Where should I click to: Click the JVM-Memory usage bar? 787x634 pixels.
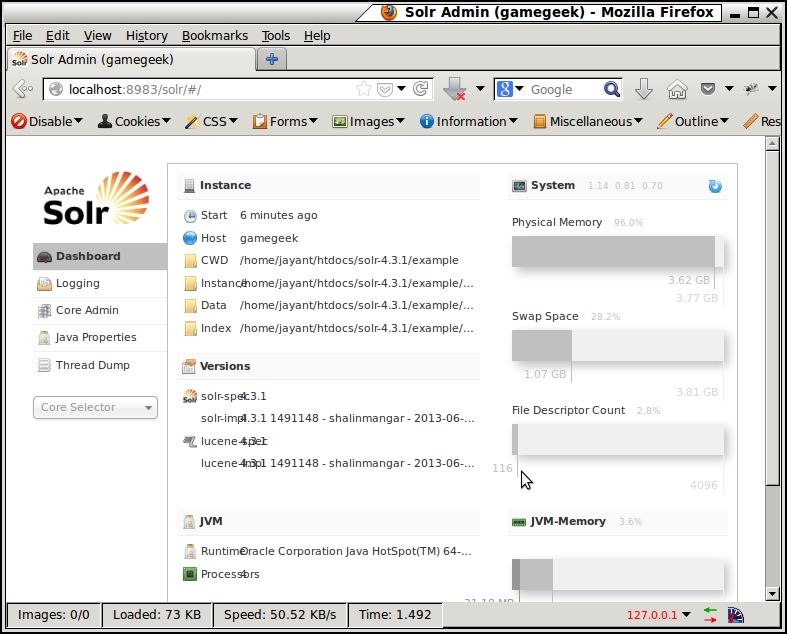(618, 574)
